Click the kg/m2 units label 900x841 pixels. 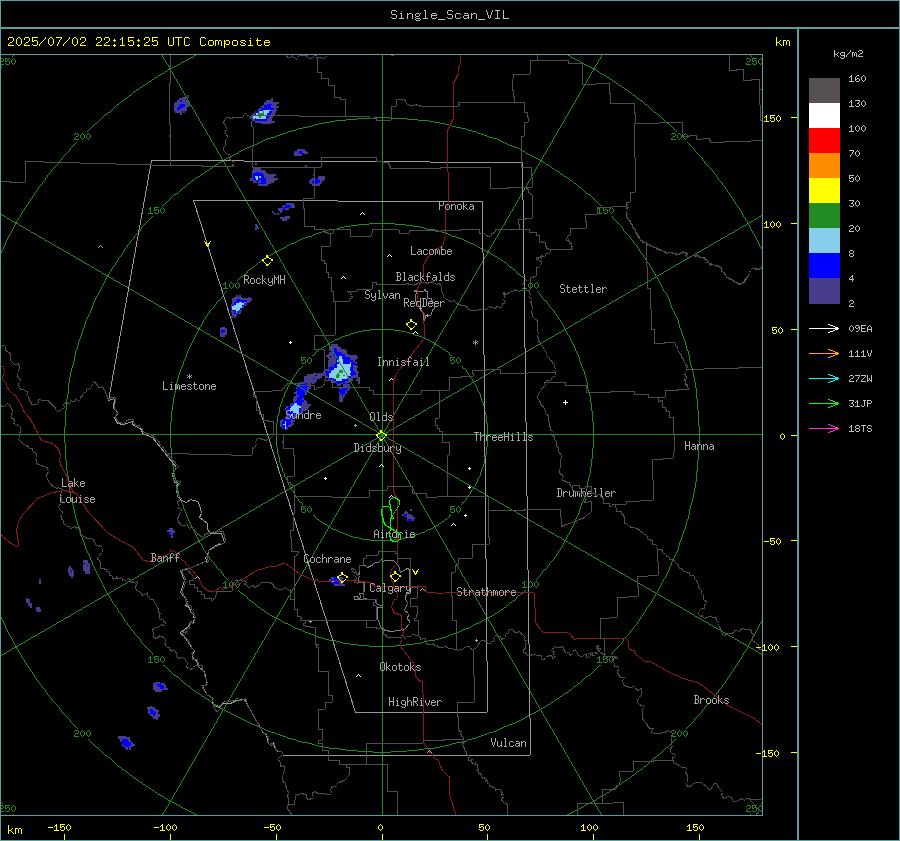(848, 54)
